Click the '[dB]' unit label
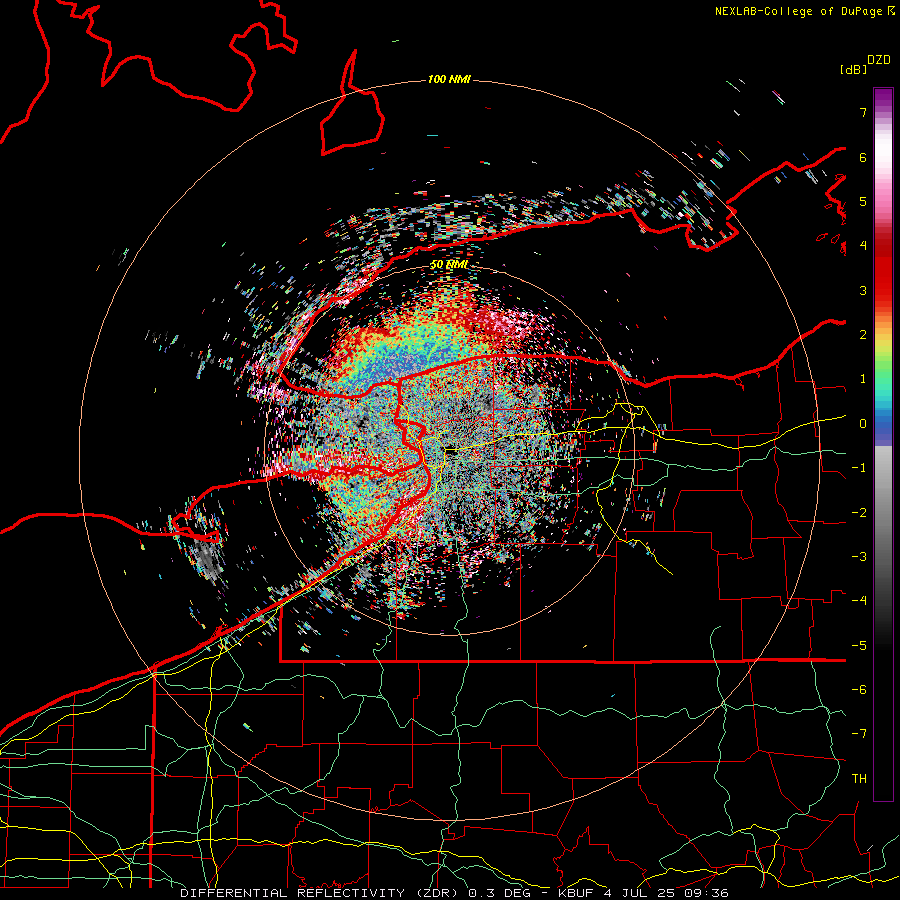Screen dimensions: 900x900 (854, 69)
